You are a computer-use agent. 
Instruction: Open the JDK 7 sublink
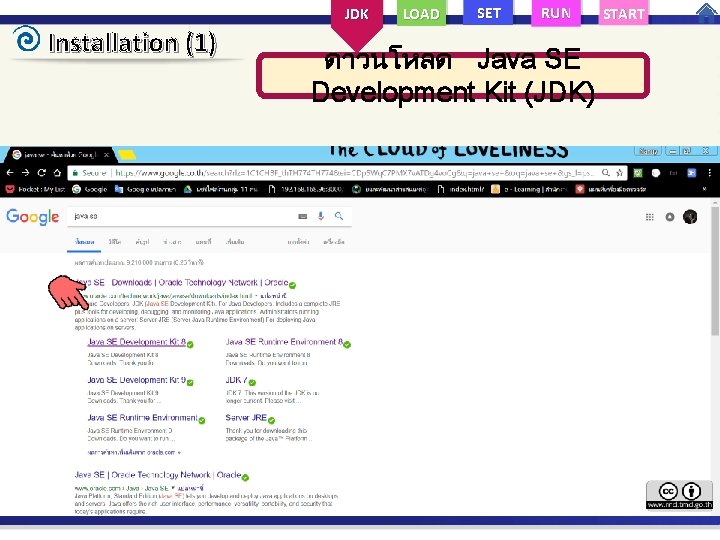(236, 380)
